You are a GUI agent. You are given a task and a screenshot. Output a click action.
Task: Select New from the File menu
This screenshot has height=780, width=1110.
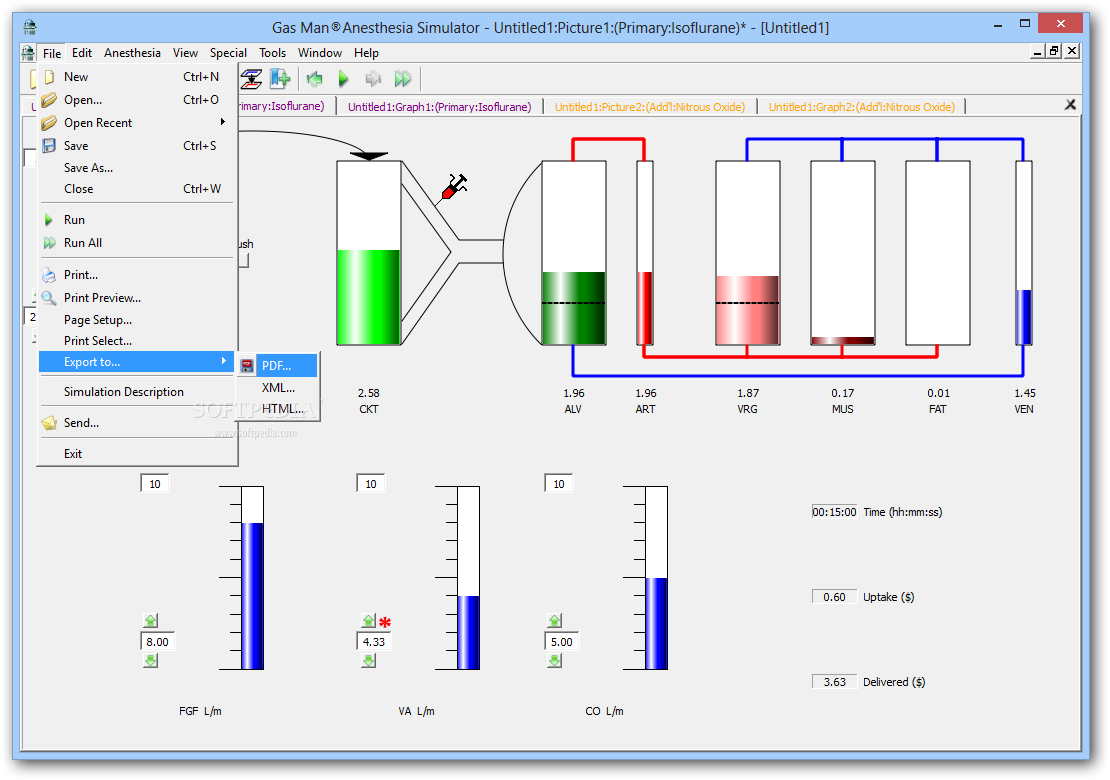(x=137, y=76)
